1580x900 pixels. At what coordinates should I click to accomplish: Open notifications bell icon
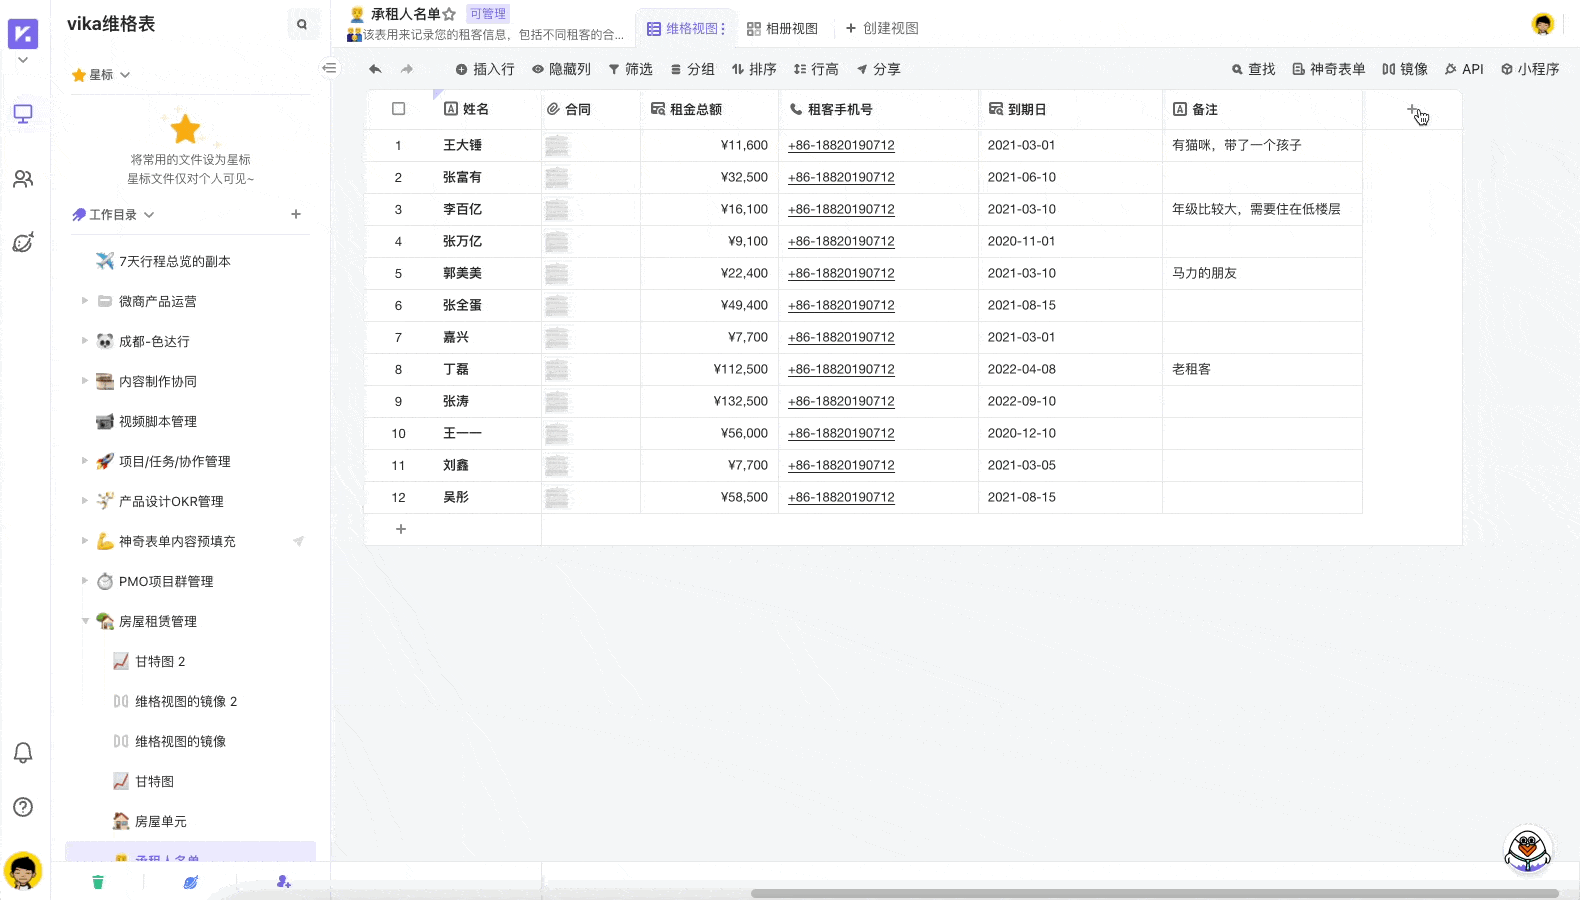23,753
